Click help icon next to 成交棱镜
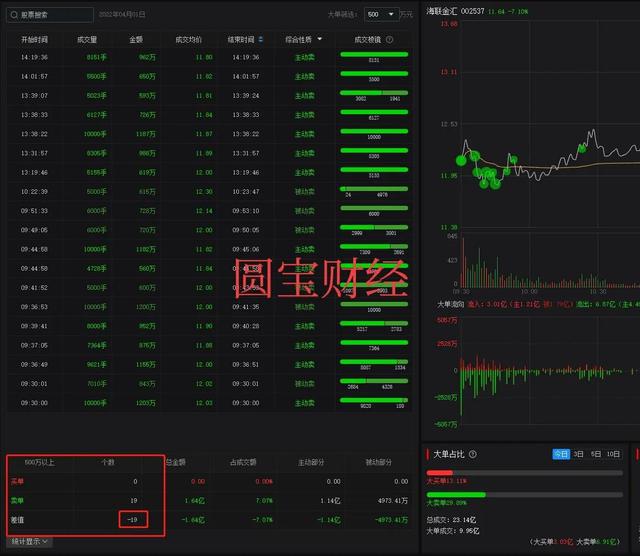The image size is (640, 556). (390, 39)
